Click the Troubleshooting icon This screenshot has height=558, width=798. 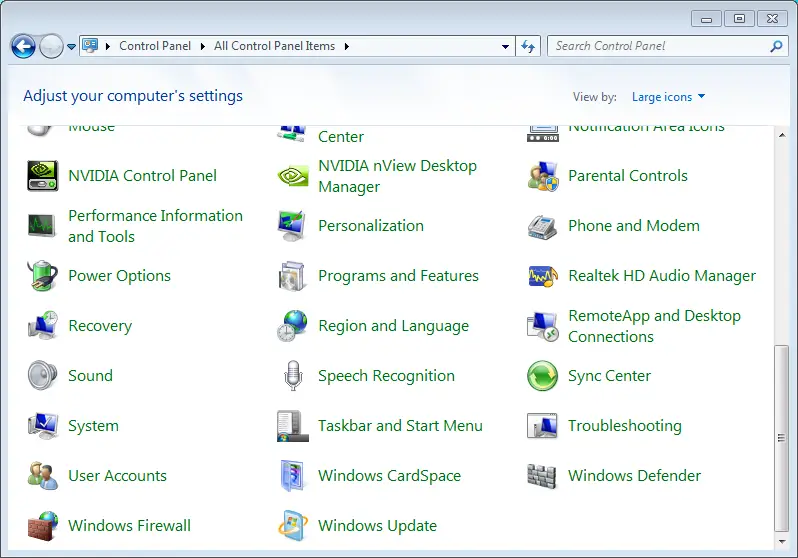click(543, 426)
